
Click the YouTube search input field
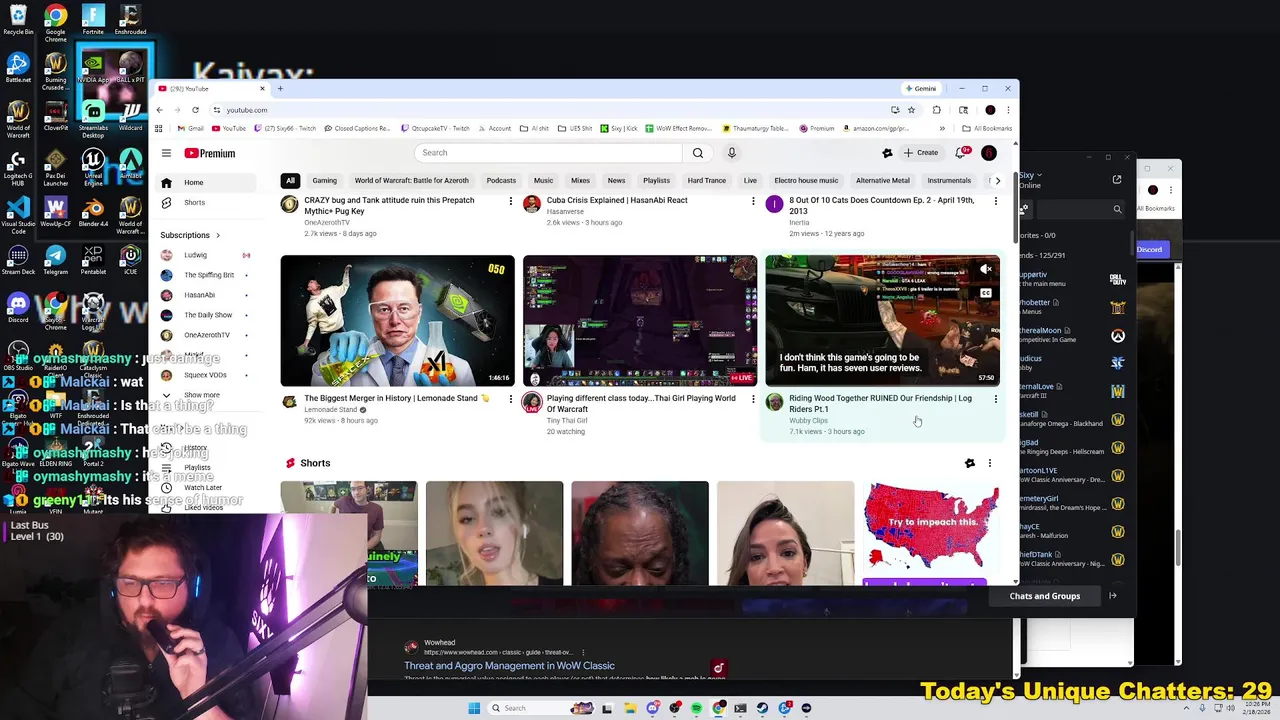[x=548, y=153]
